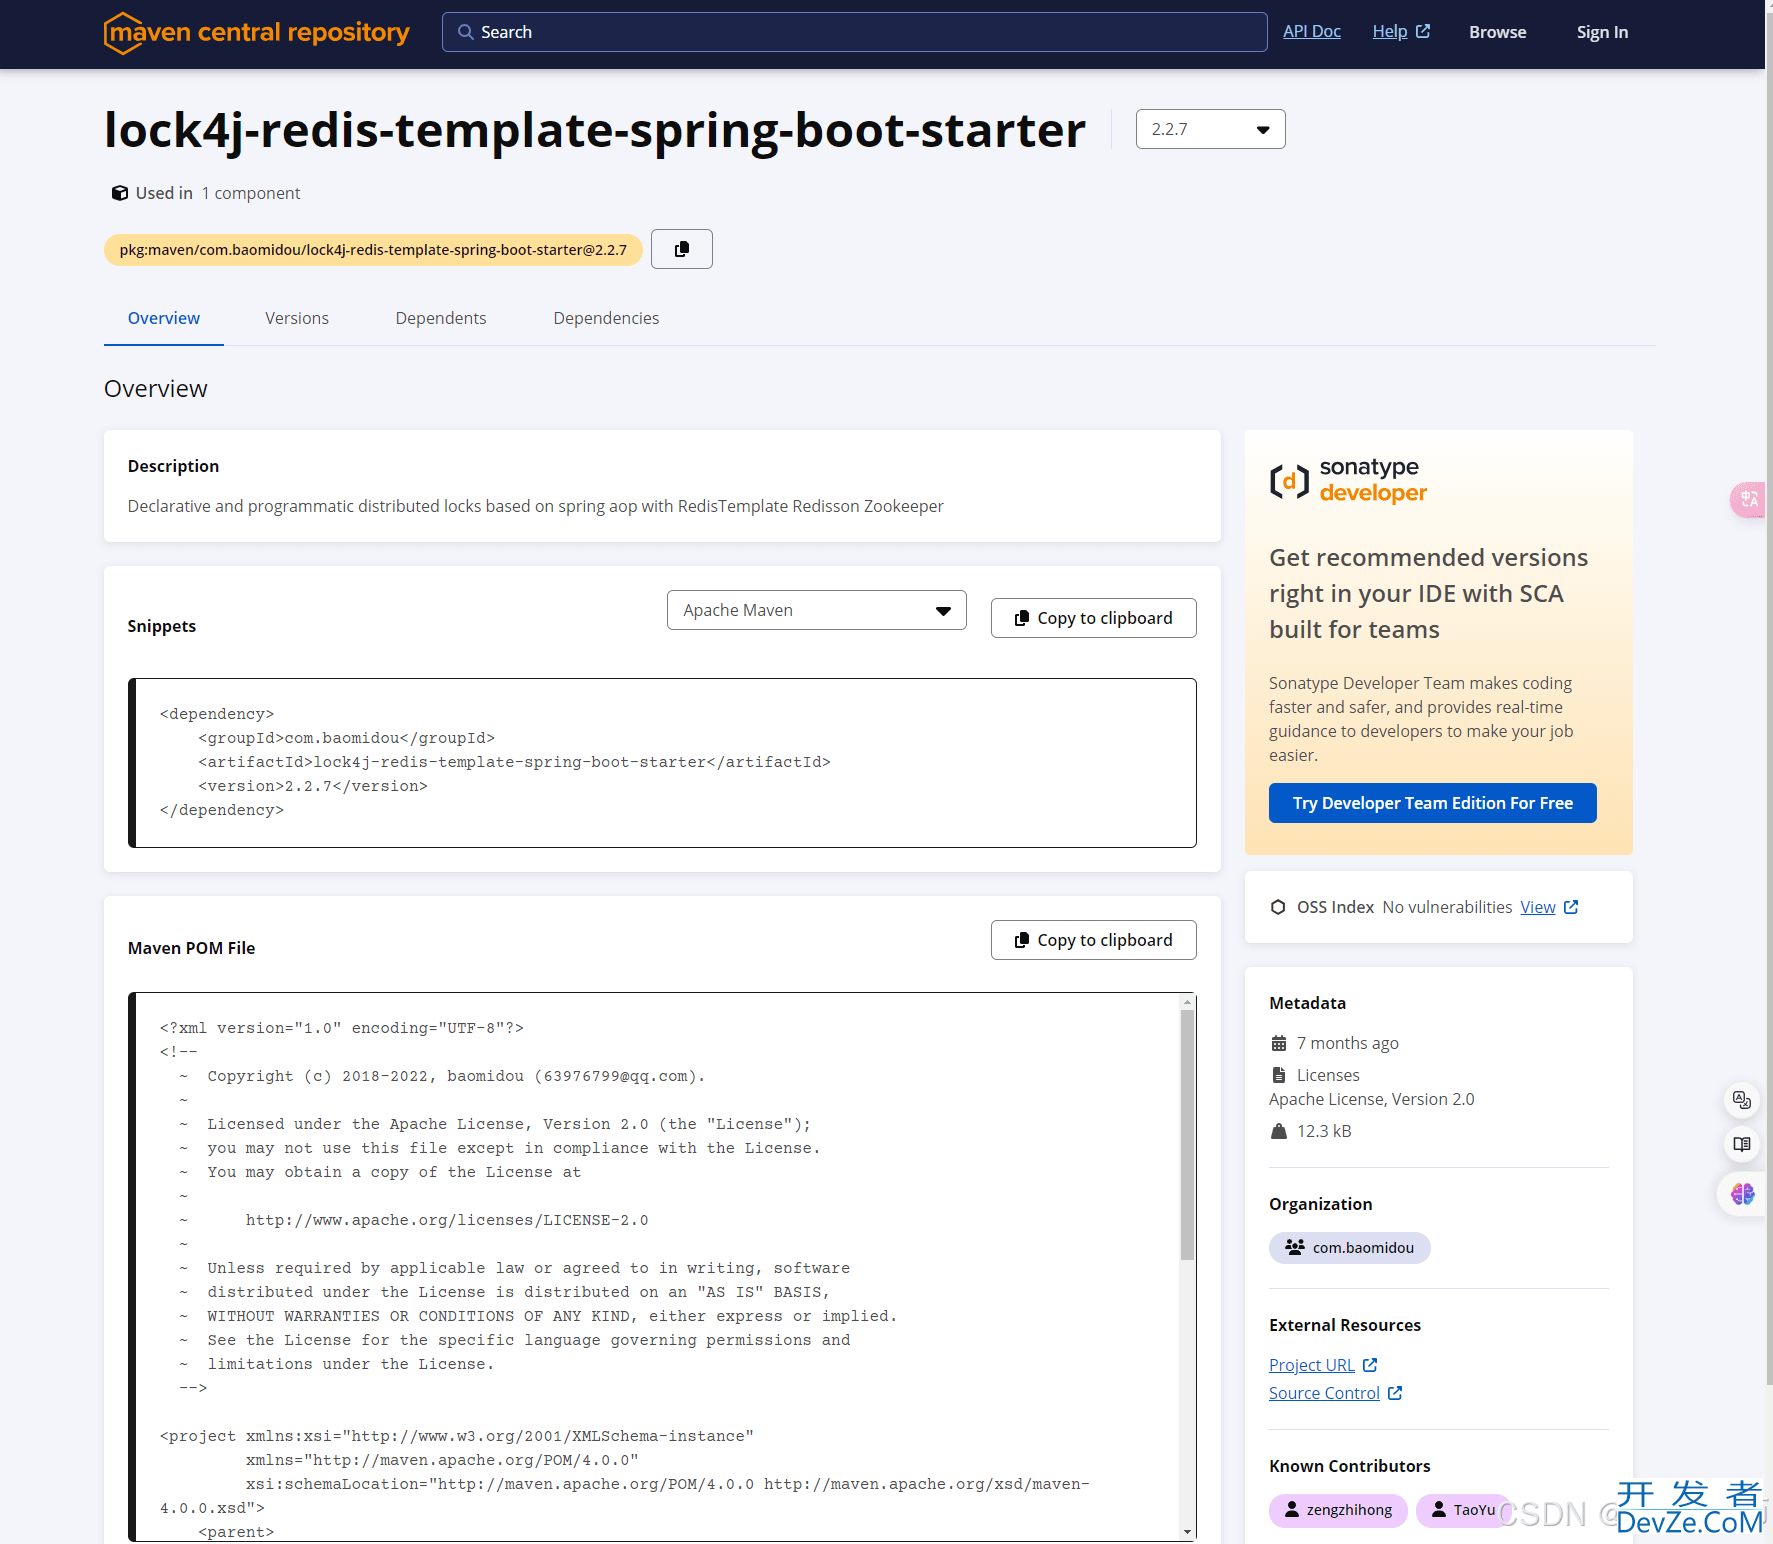Click the calendar icon by 7 months ago
Image resolution: width=1773 pixels, height=1544 pixels.
(x=1278, y=1043)
